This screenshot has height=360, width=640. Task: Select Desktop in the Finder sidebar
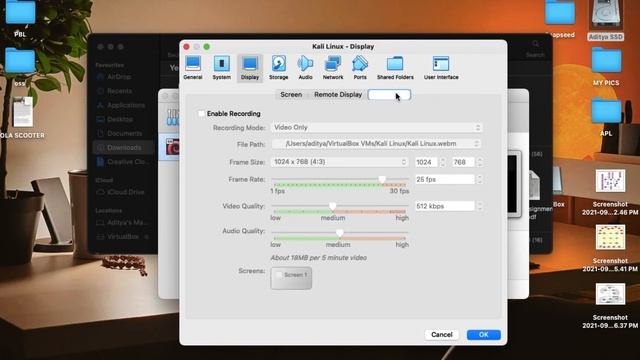(120, 119)
